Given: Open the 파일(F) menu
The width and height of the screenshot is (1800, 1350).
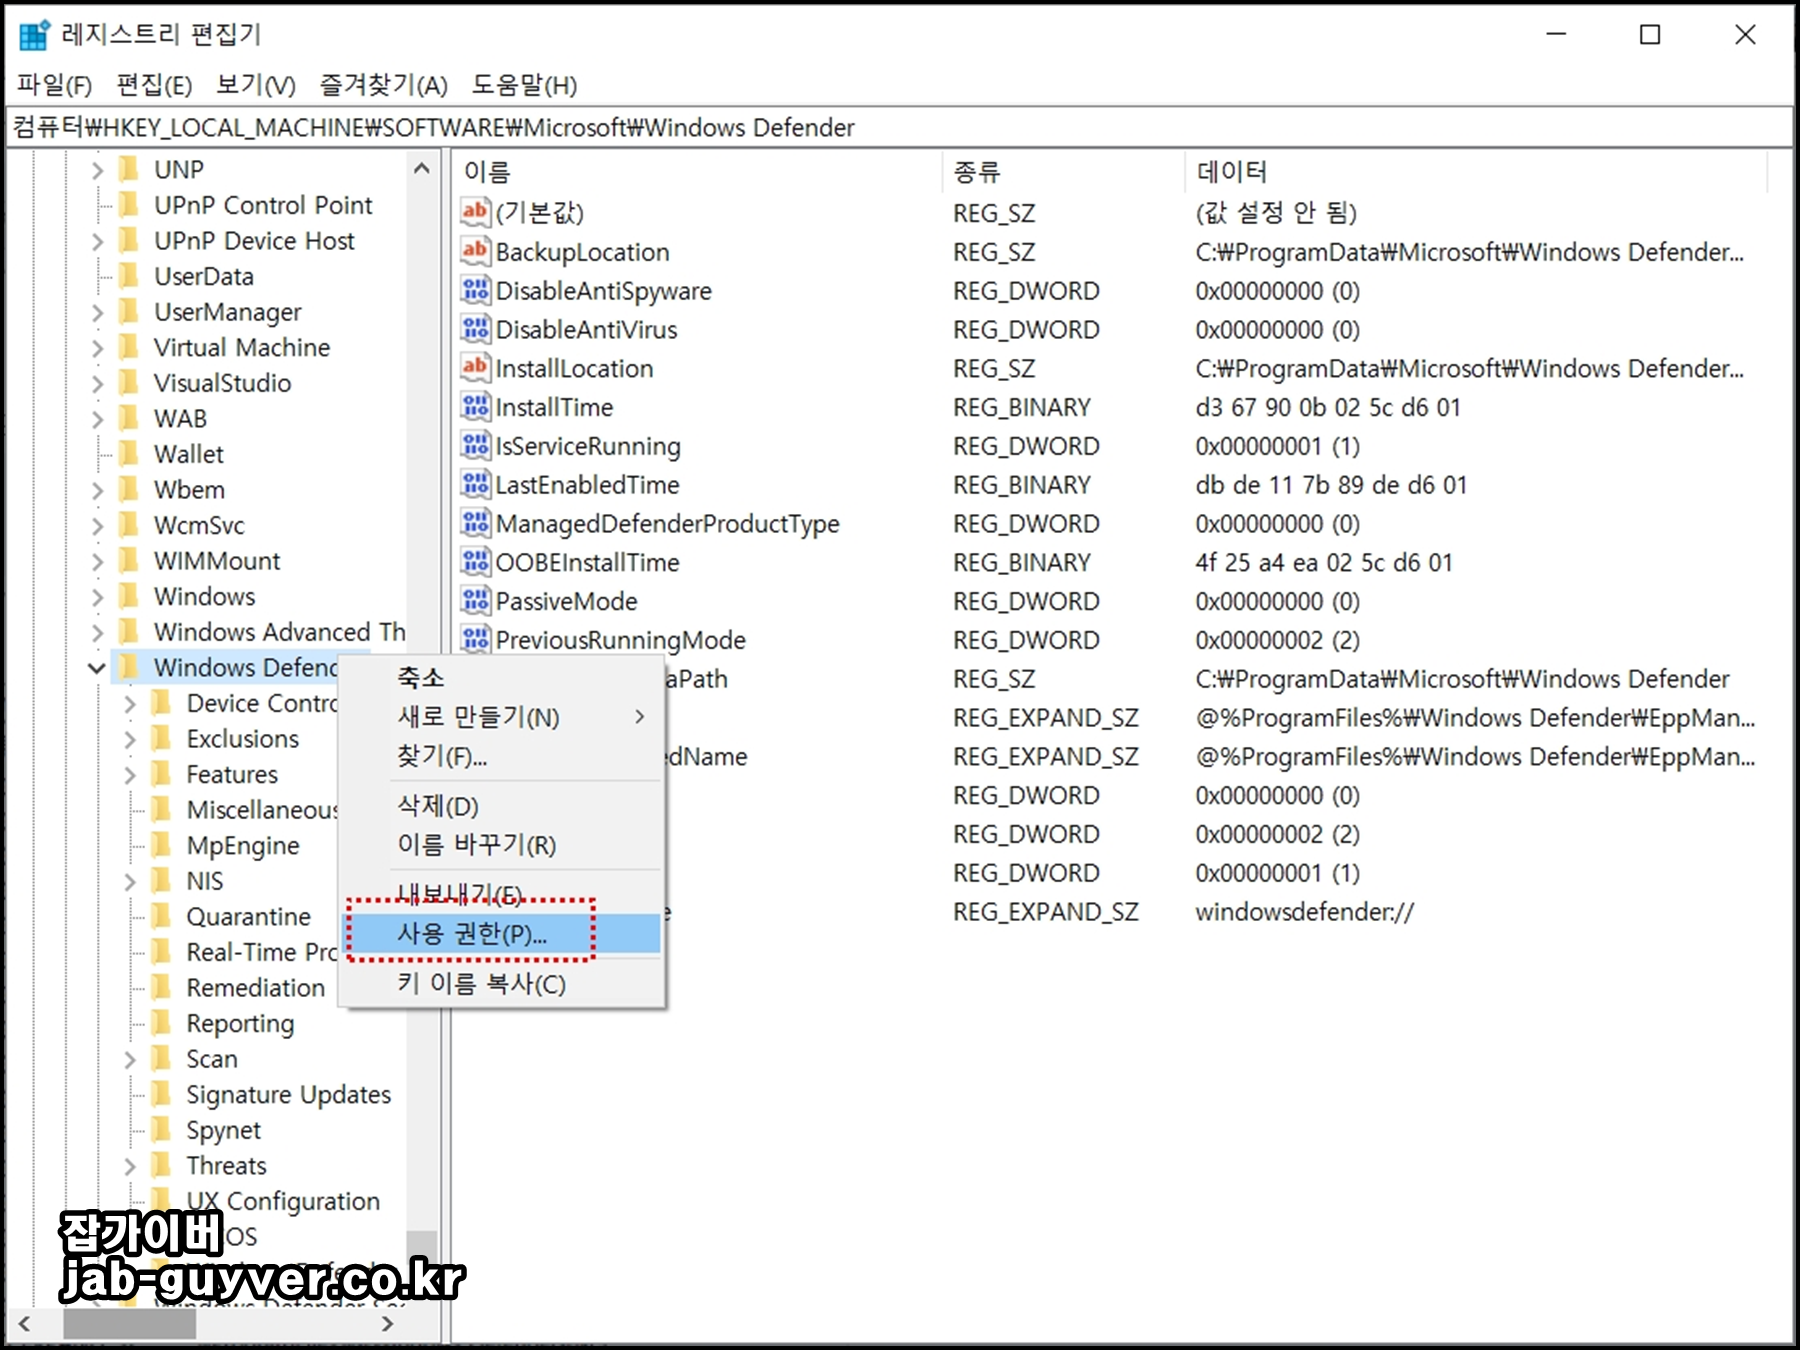Looking at the screenshot, I should coord(55,85).
